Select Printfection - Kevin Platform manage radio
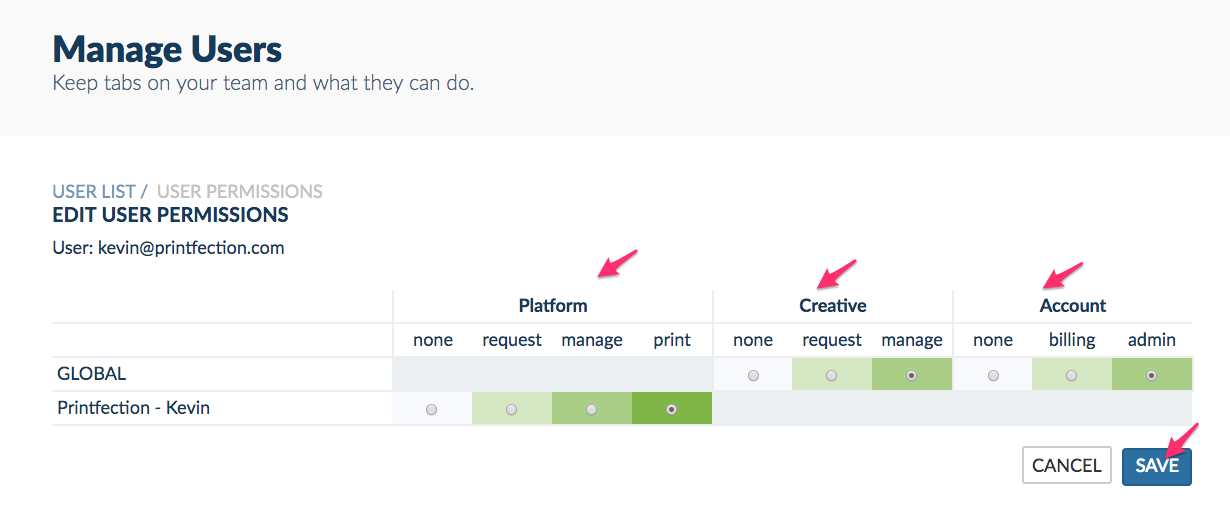 tap(592, 409)
